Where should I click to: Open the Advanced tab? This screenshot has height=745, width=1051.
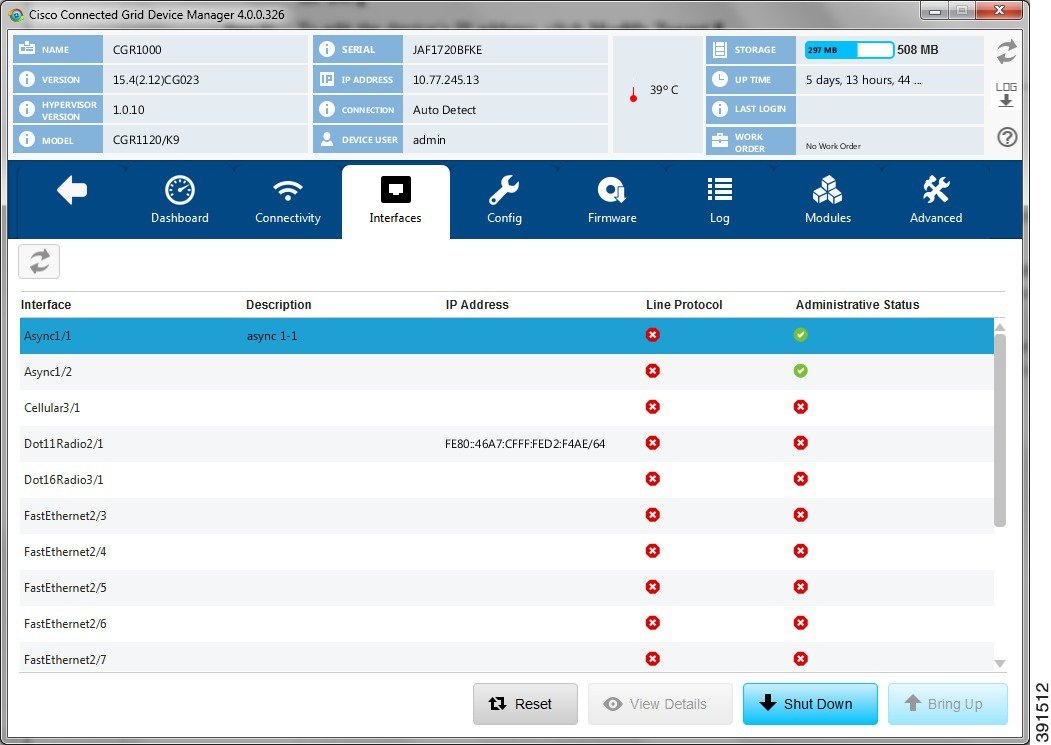(936, 200)
